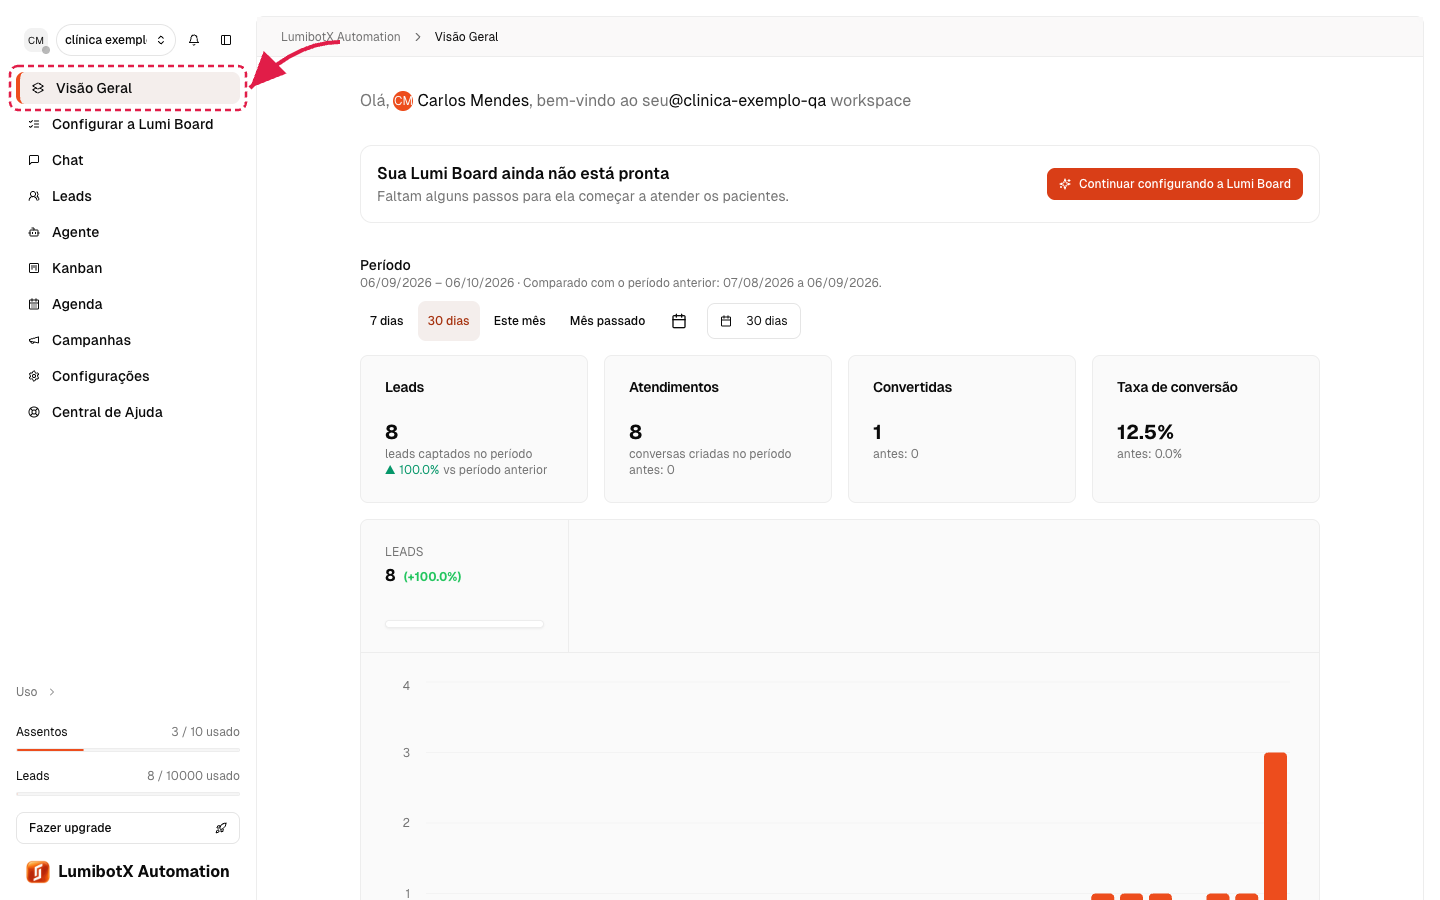Screen dimensions: 1440x900
Task: Click 'Sua Lumi Board ainda não está pronta'
Action: [523, 173]
